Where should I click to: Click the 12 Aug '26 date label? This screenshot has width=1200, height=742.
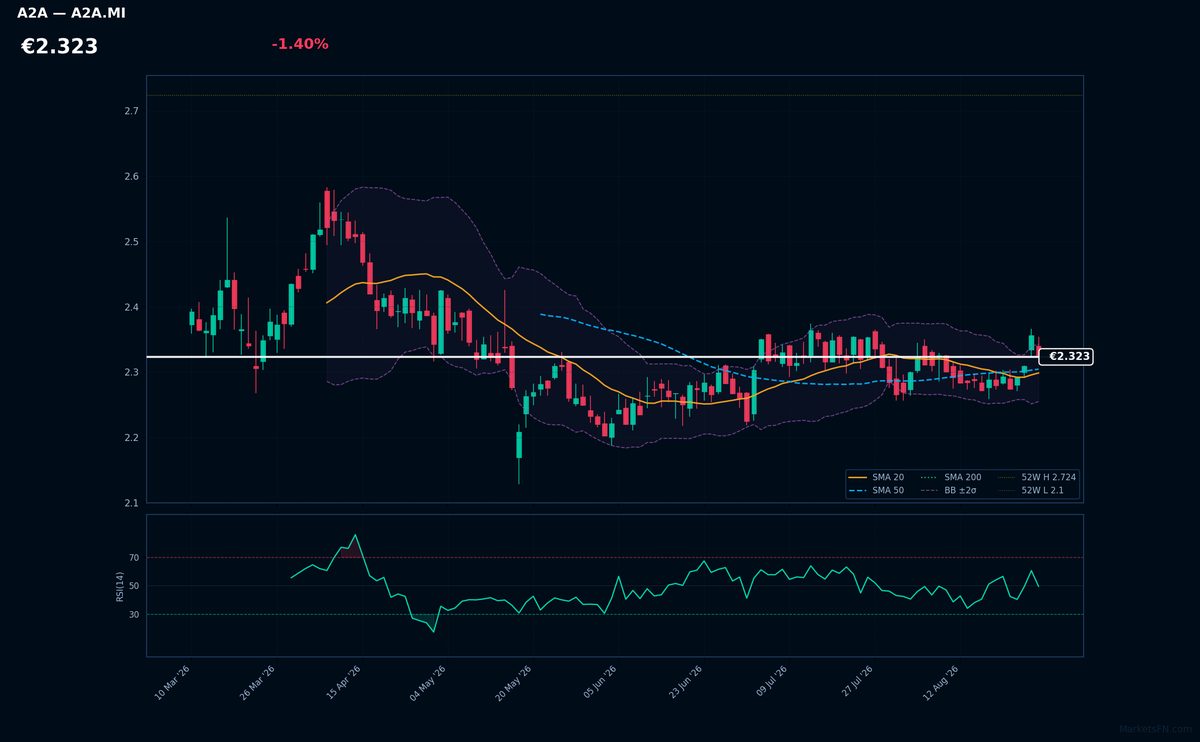pyautogui.click(x=941, y=683)
